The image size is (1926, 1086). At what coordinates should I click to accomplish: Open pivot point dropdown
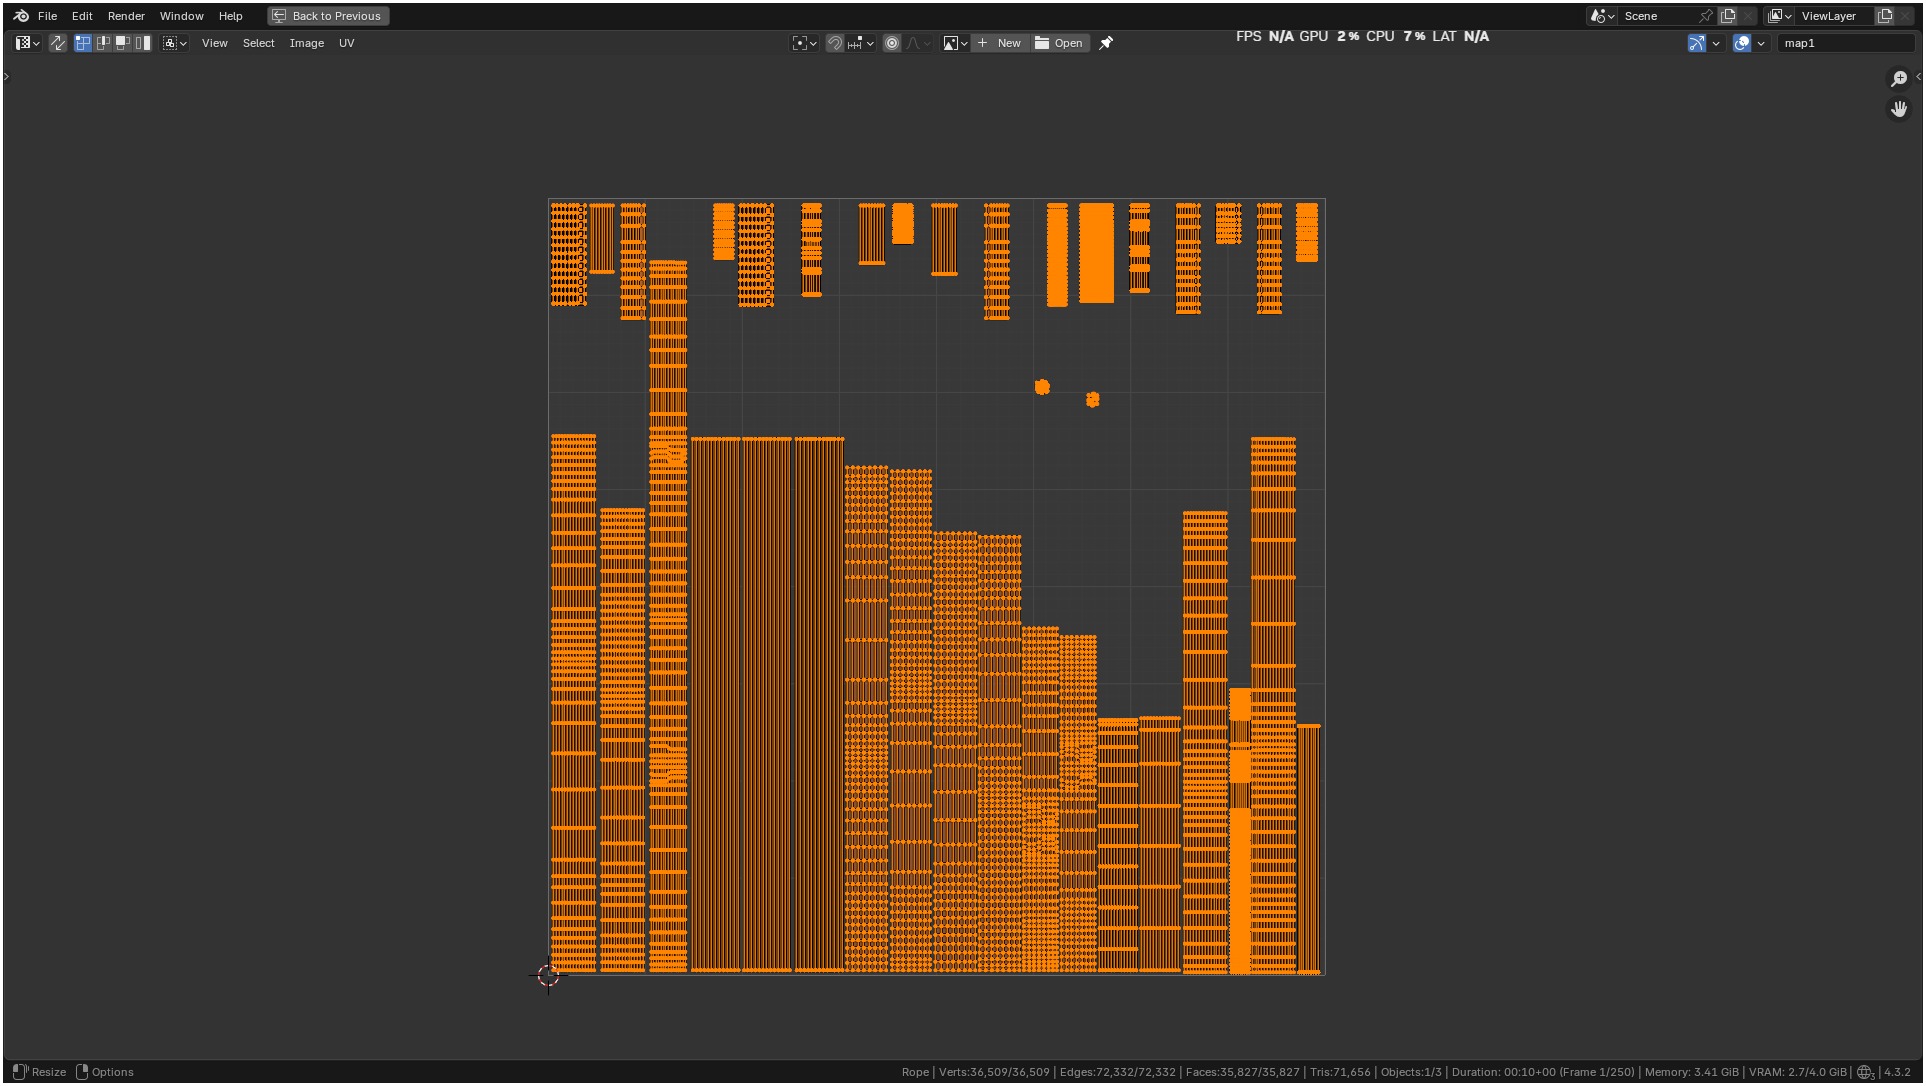pyautogui.click(x=804, y=43)
